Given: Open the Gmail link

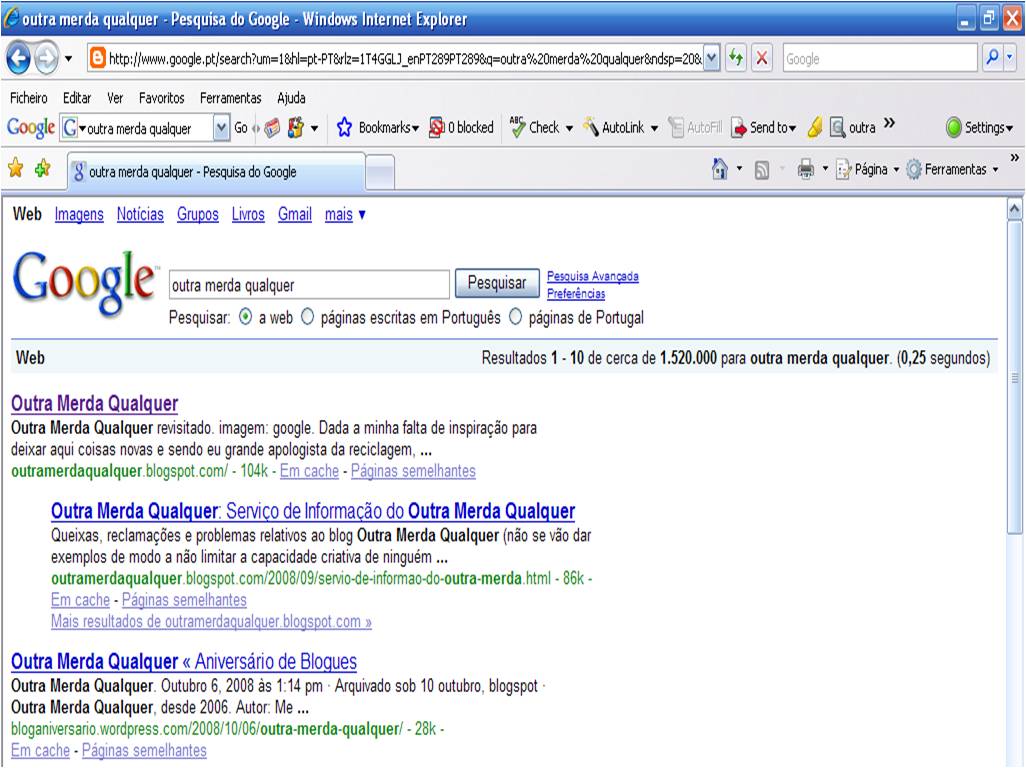Looking at the screenshot, I should point(294,215).
